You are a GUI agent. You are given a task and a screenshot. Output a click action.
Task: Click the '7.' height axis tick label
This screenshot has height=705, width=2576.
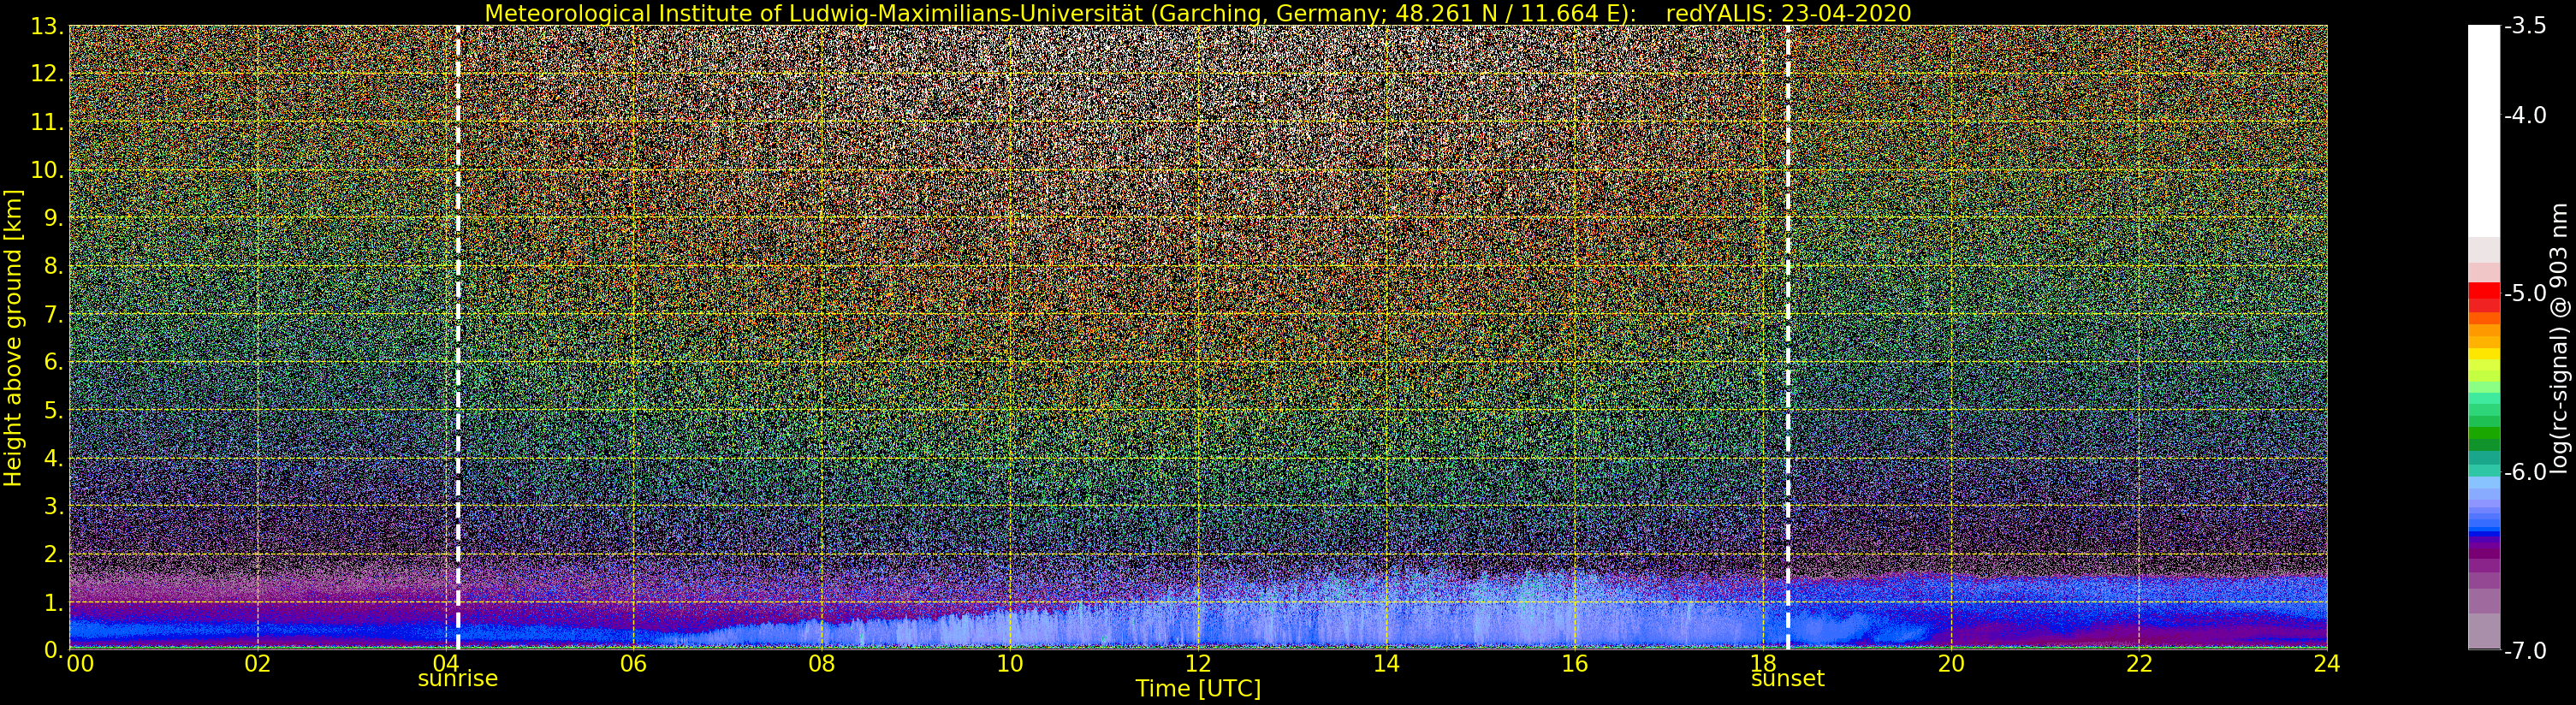[54, 314]
